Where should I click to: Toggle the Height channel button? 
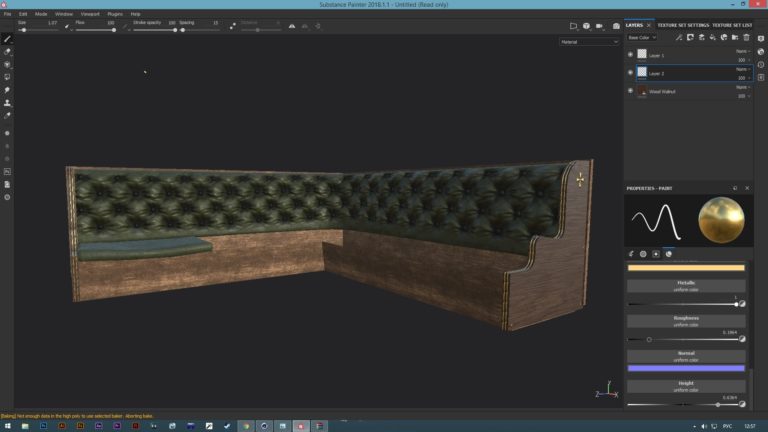(686, 386)
